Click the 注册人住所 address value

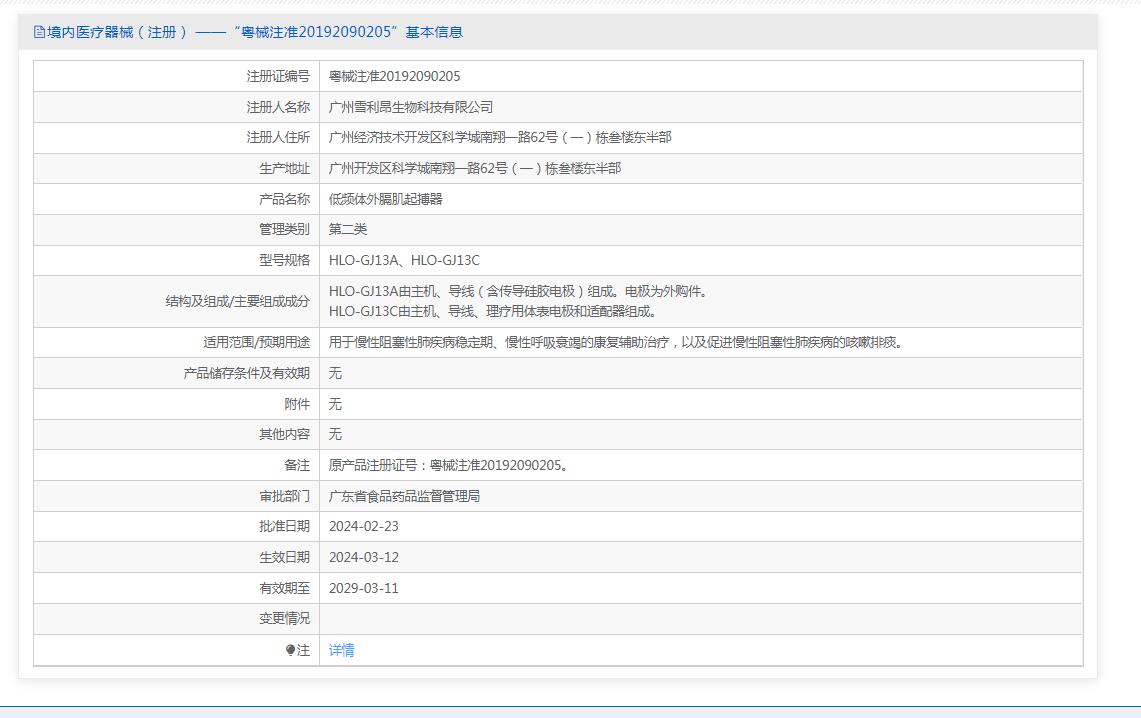click(499, 137)
